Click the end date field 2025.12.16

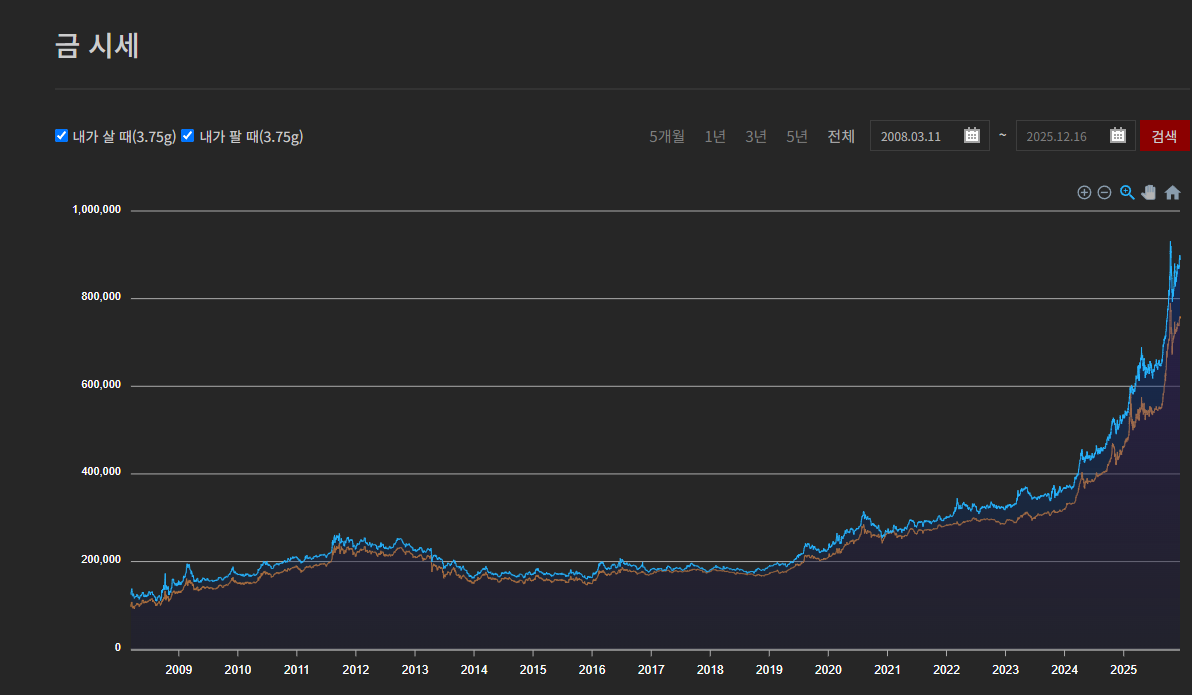pyautogui.click(x=1076, y=135)
